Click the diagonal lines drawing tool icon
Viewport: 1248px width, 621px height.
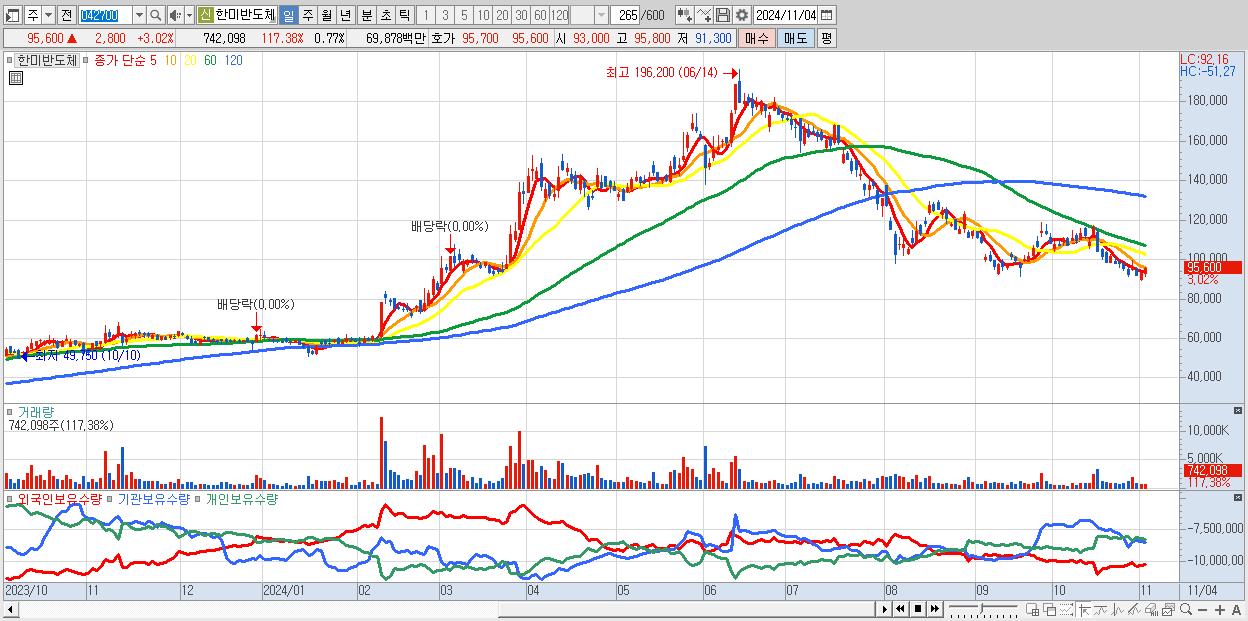tap(1134, 609)
